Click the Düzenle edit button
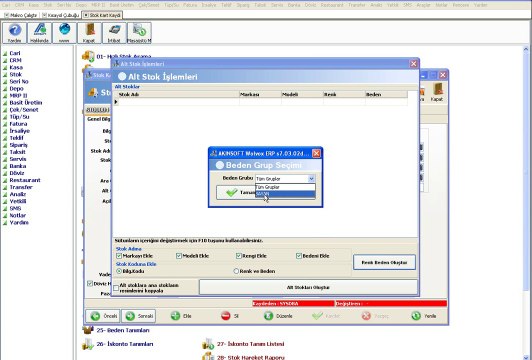The height and width of the screenshot is (360, 532). coord(278,316)
